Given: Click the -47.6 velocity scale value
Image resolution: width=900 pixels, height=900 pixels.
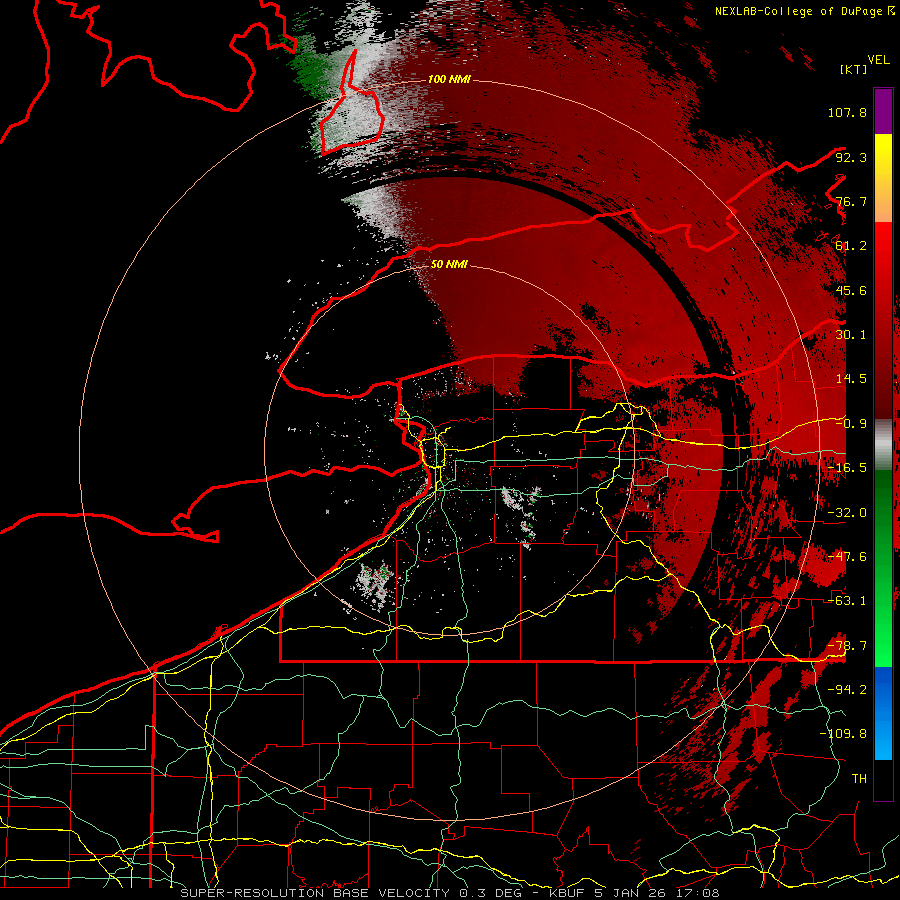Looking at the screenshot, I should 847,557.
